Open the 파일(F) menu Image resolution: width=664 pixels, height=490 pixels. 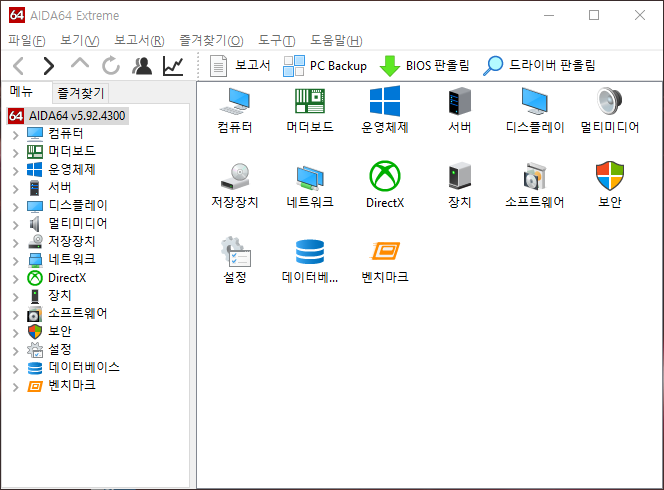27,41
